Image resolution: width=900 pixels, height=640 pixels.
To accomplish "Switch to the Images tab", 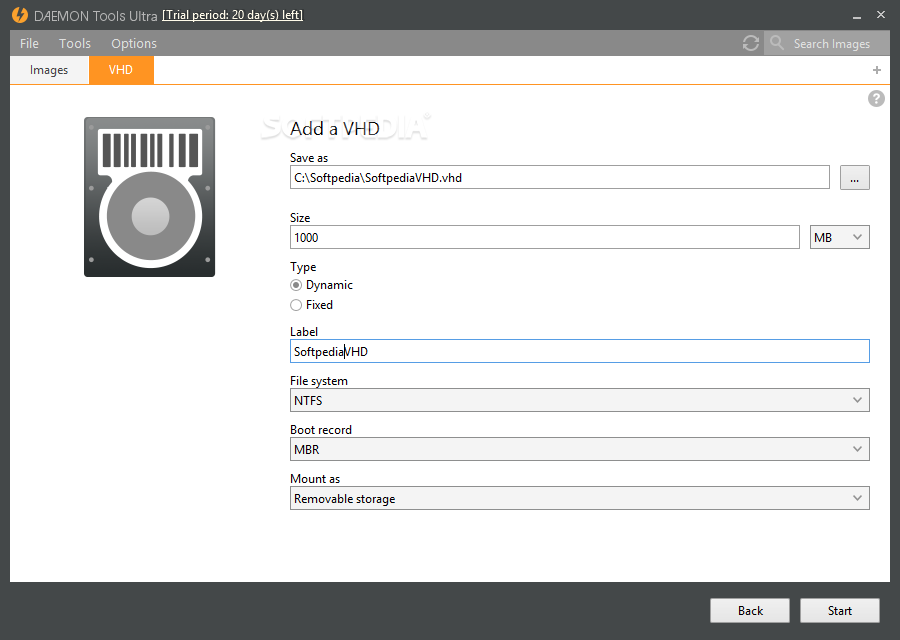I will [49, 70].
